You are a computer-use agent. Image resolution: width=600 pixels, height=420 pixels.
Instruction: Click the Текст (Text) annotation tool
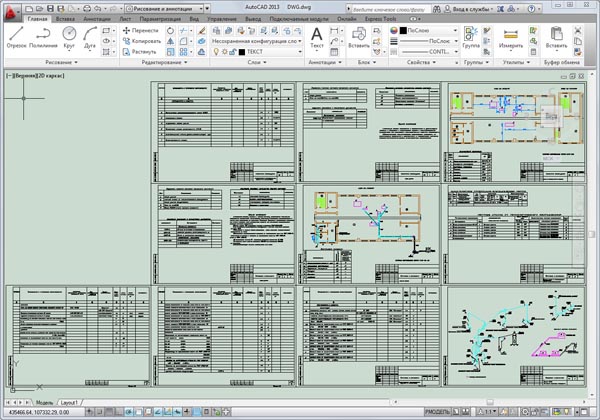click(319, 37)
